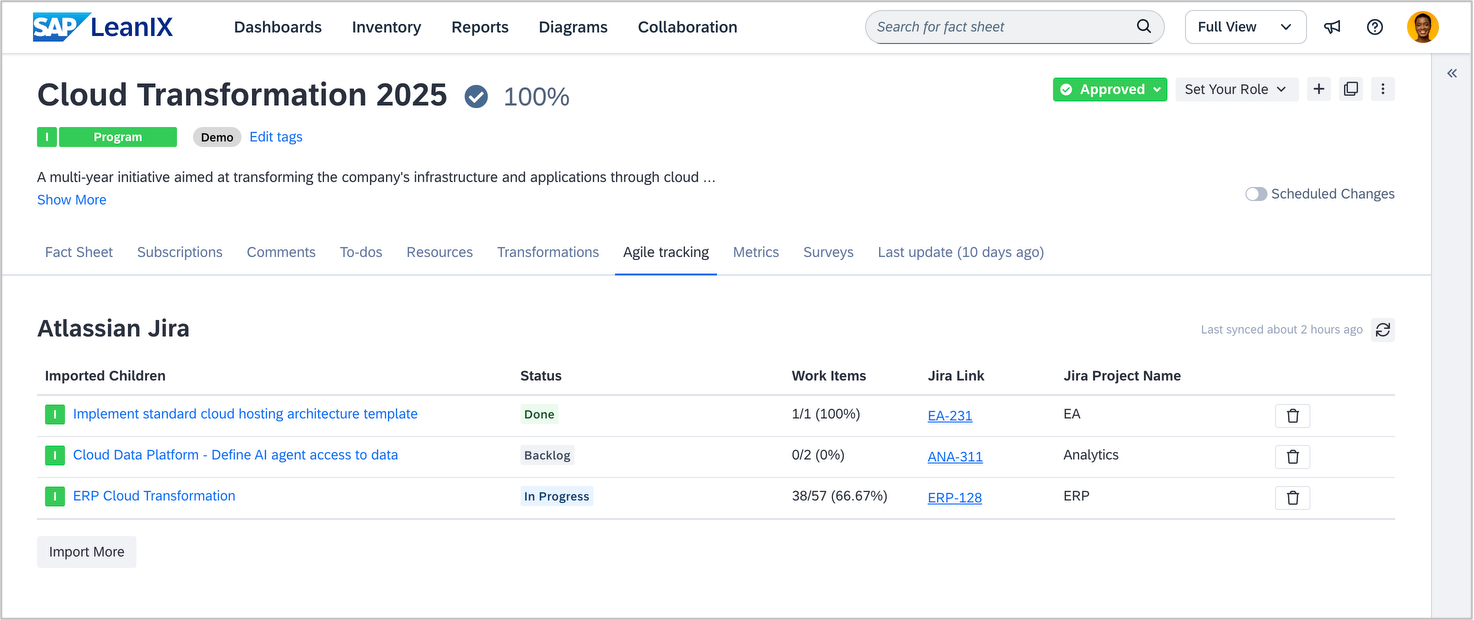This screenshot has height=620, width=1474.
Task: Open the Dashboards menu
Action: point(278,27)
